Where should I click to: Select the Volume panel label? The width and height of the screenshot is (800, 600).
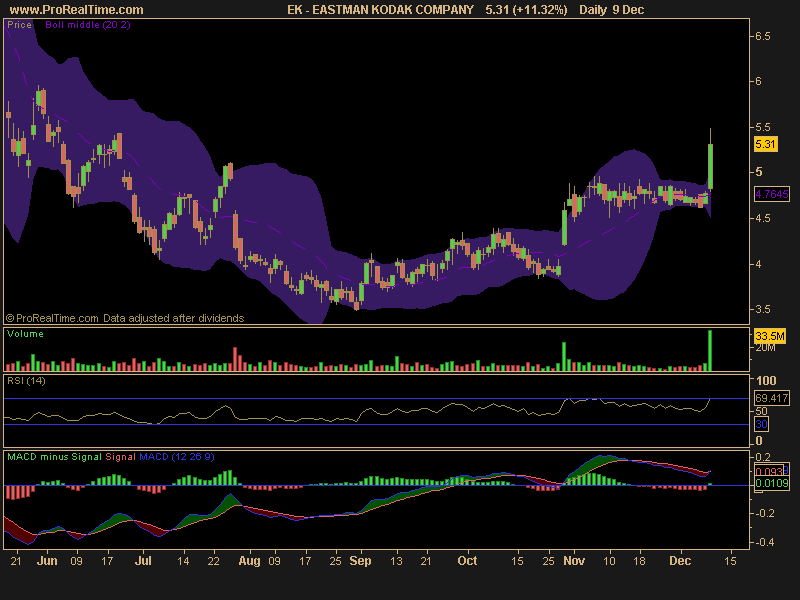click(x=26, y=334)
